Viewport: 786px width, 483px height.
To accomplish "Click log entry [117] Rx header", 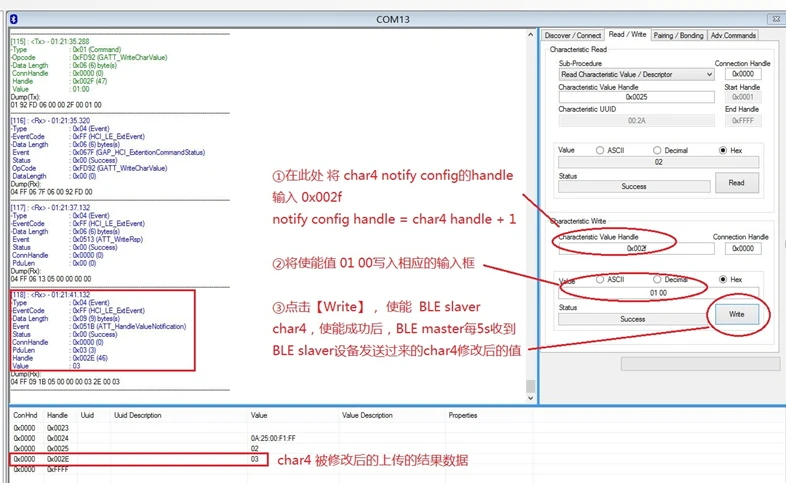I will pos(51,207).
